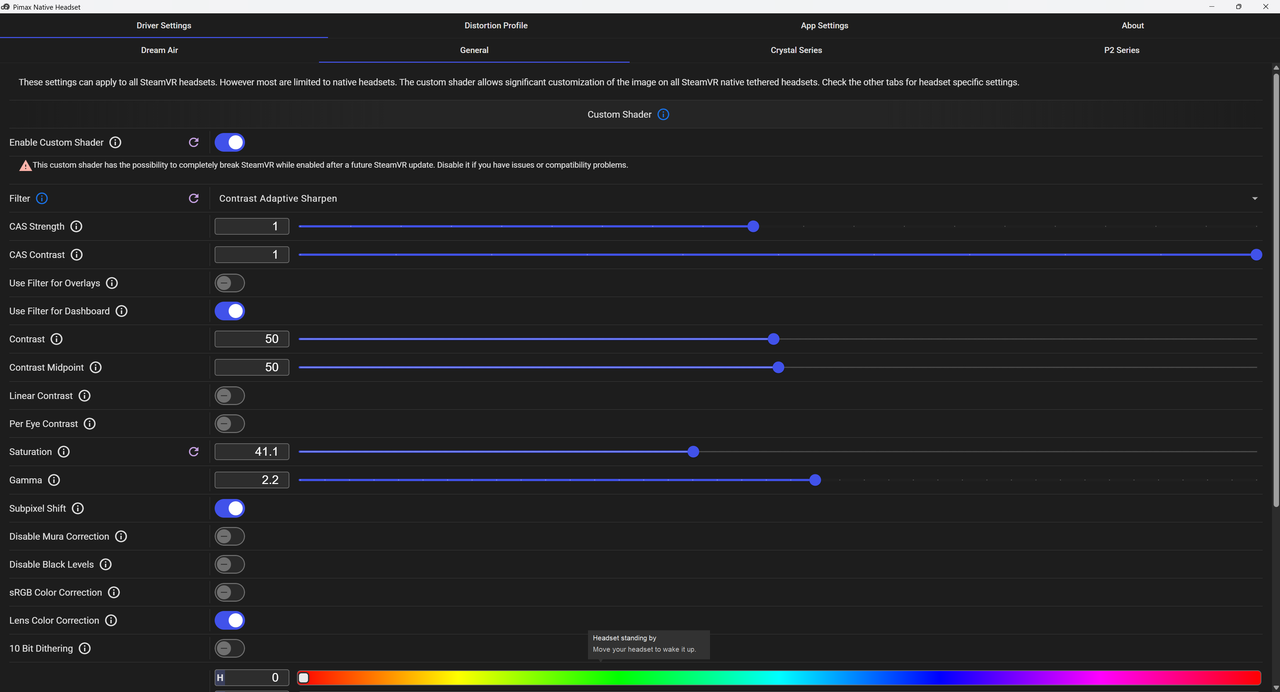Screen dimensions: 1280x692
Task: Show info for Filter setting
Action: point(42,199)
